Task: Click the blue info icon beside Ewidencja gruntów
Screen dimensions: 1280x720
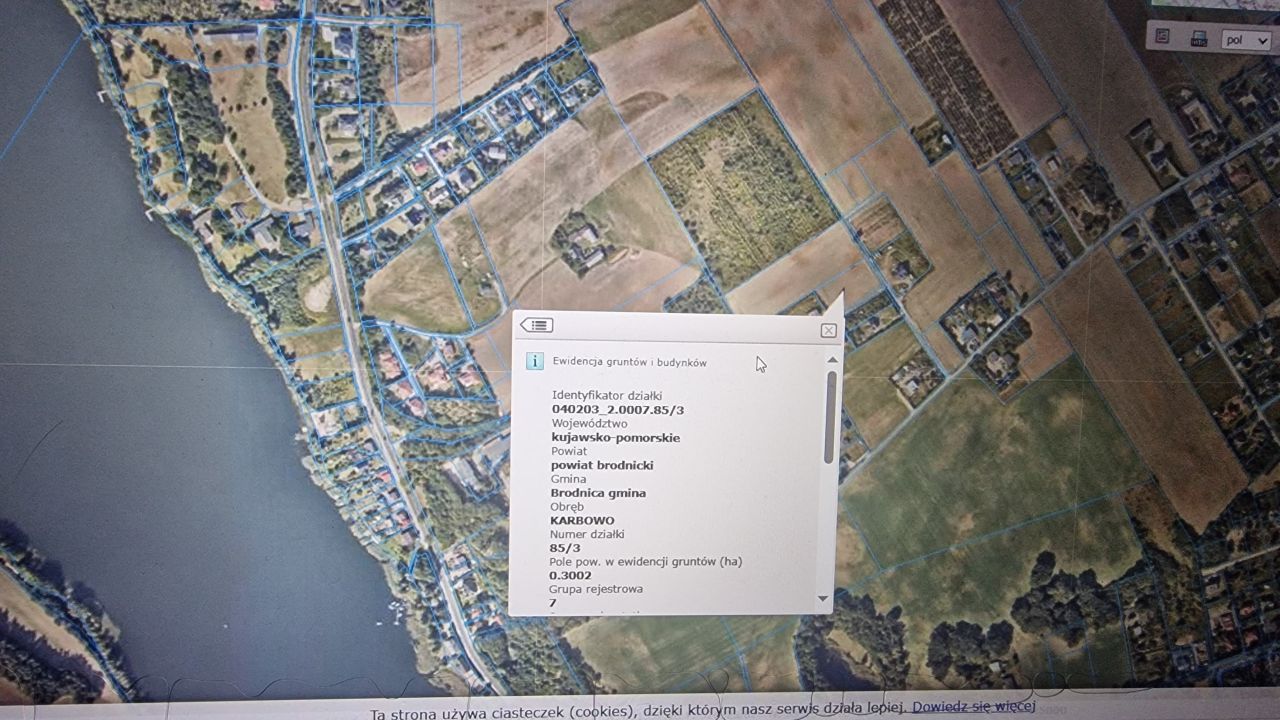Action: pyautogui.click(x=535, y=362)
